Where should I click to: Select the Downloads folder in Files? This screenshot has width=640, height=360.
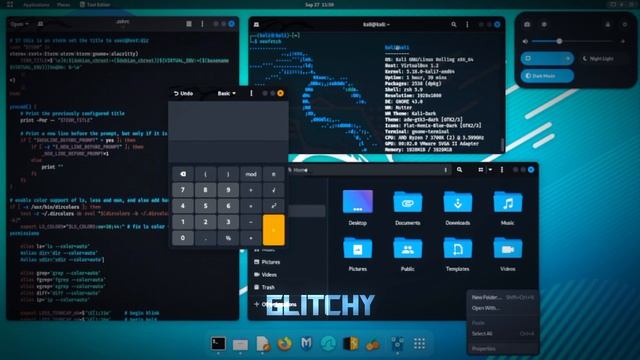pyautogui.click(x=458, y=208)
